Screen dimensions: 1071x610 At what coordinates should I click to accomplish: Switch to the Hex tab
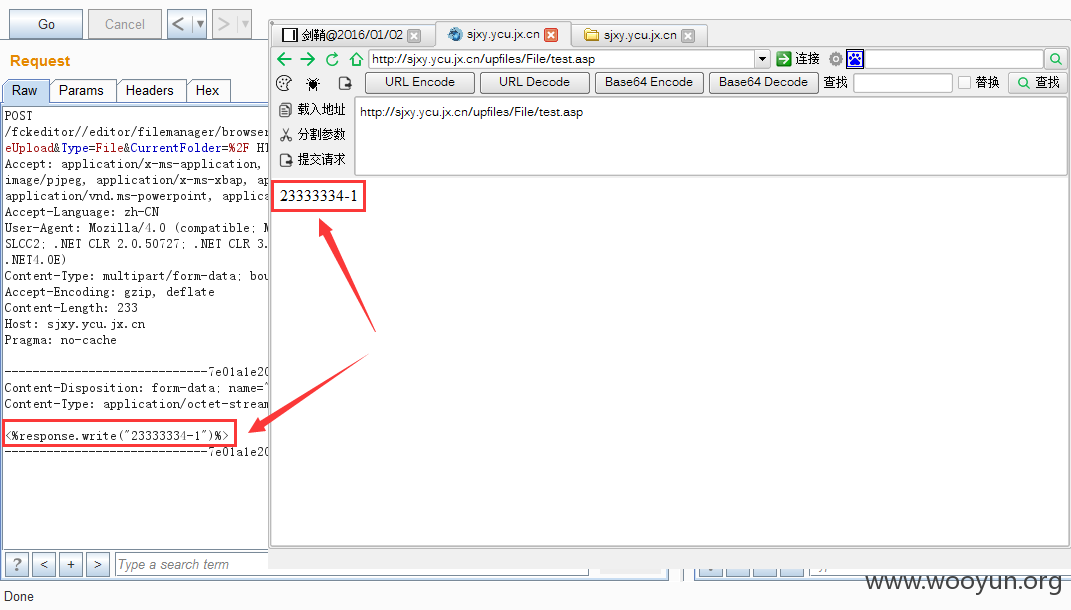point(208,91)
